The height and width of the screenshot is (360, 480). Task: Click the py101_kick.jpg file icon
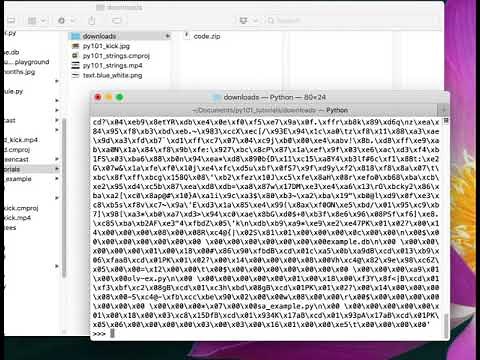[76, 46]
